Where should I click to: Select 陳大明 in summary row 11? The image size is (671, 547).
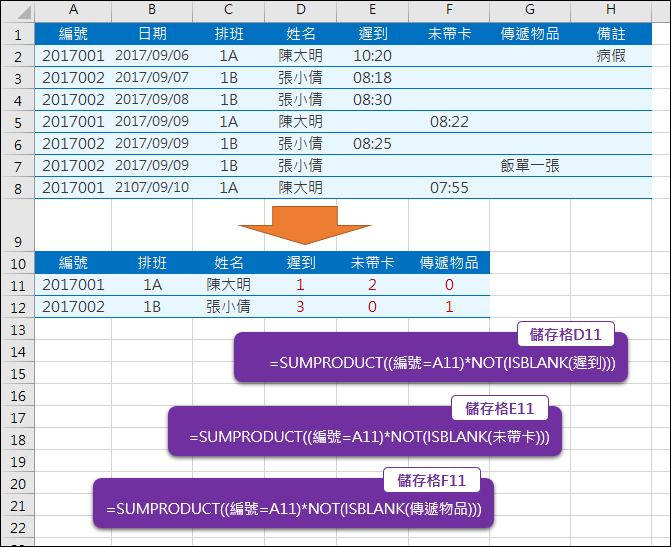[x=229, y=285]
